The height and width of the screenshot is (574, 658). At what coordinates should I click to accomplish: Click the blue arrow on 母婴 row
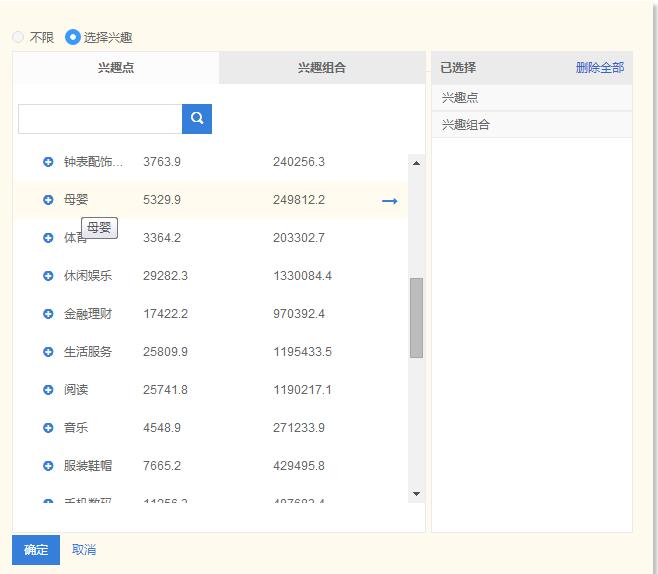tap(389, 201)
